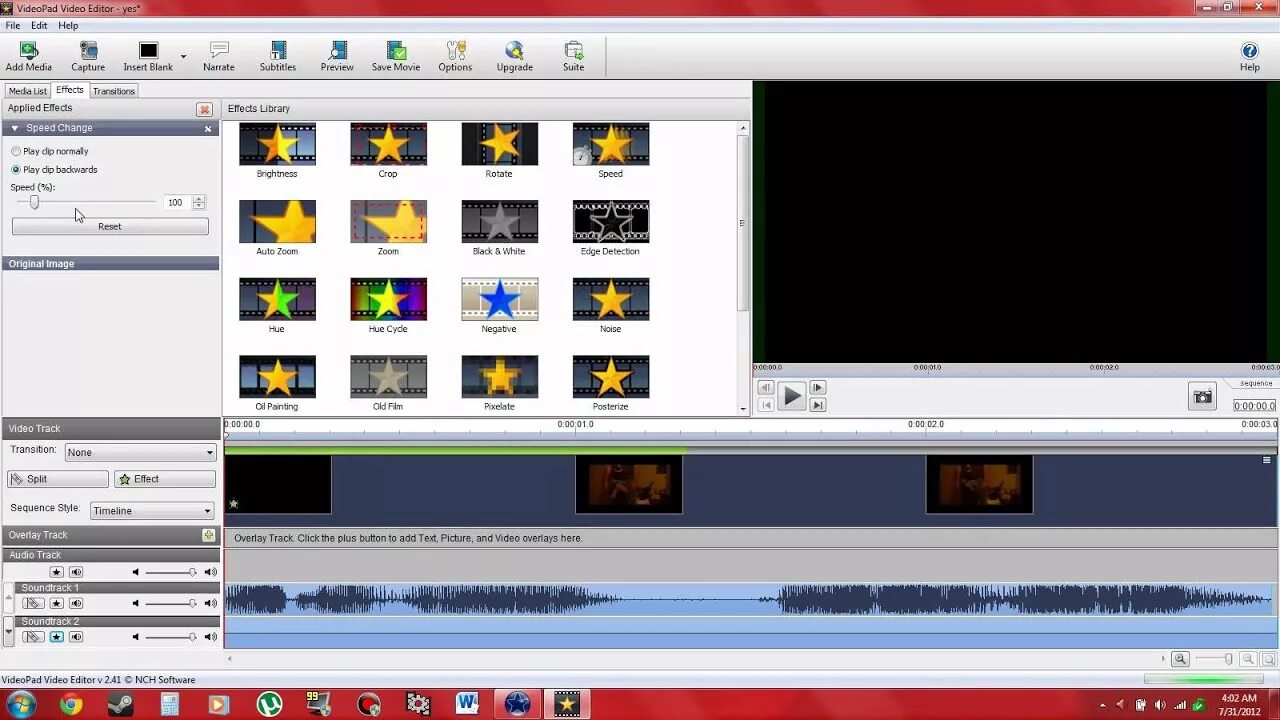Viewport: 1280px width, 720px height.
Task: Select the Play clip backwards option
Action: coord(55,170)
